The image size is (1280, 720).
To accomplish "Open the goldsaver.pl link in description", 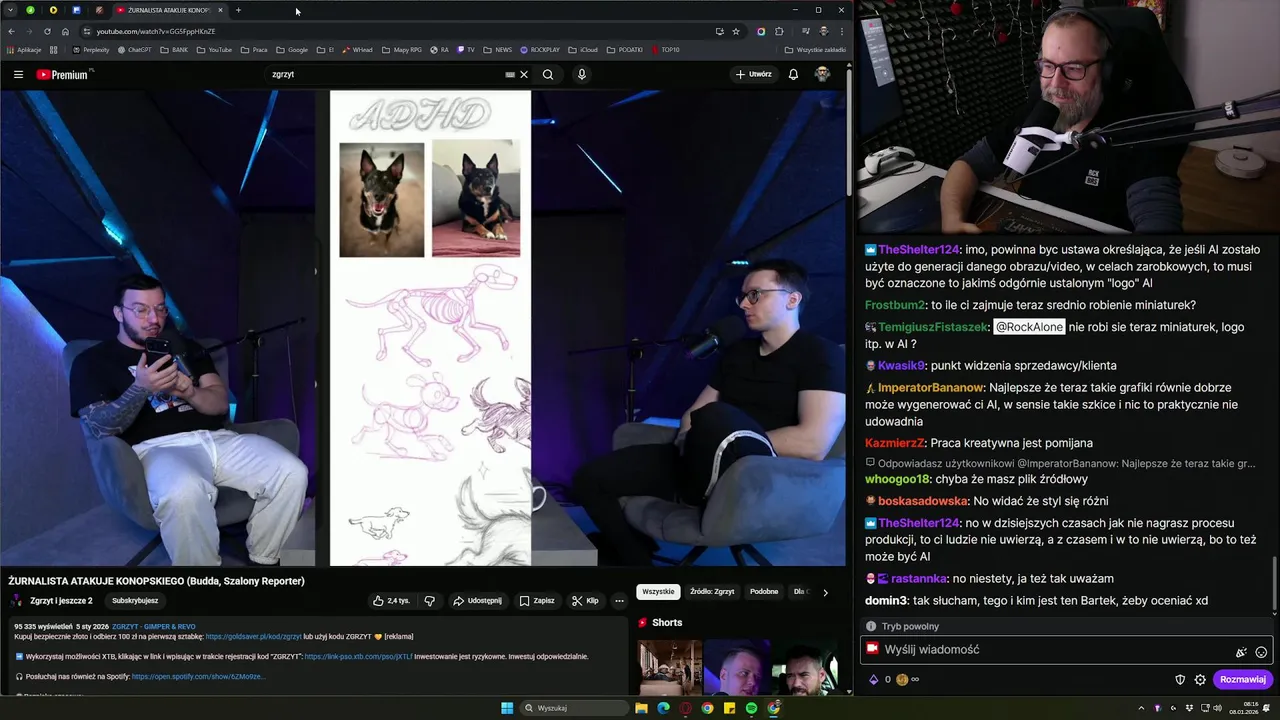I will click(253, 636).
